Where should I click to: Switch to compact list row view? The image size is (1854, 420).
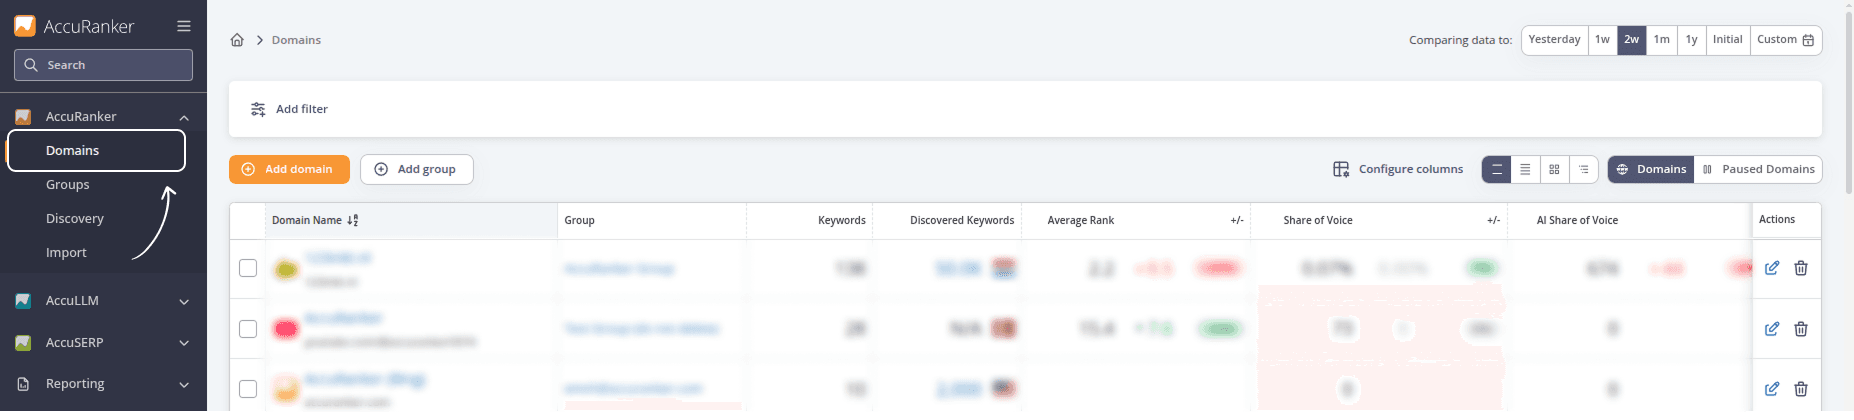tap(1525, 170)
